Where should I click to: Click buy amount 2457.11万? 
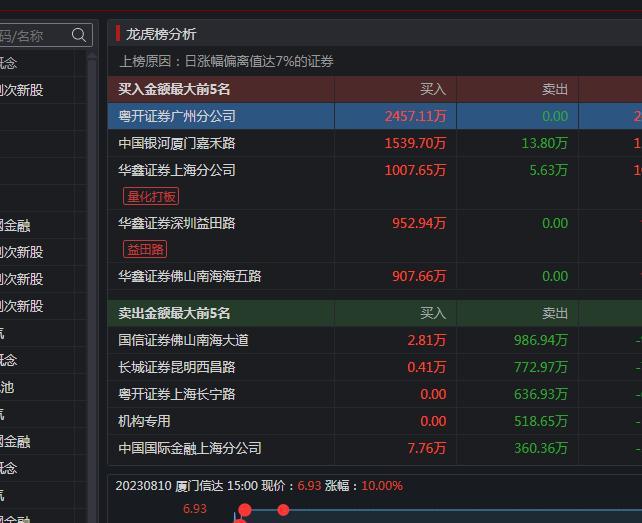(x=415, y=116)
